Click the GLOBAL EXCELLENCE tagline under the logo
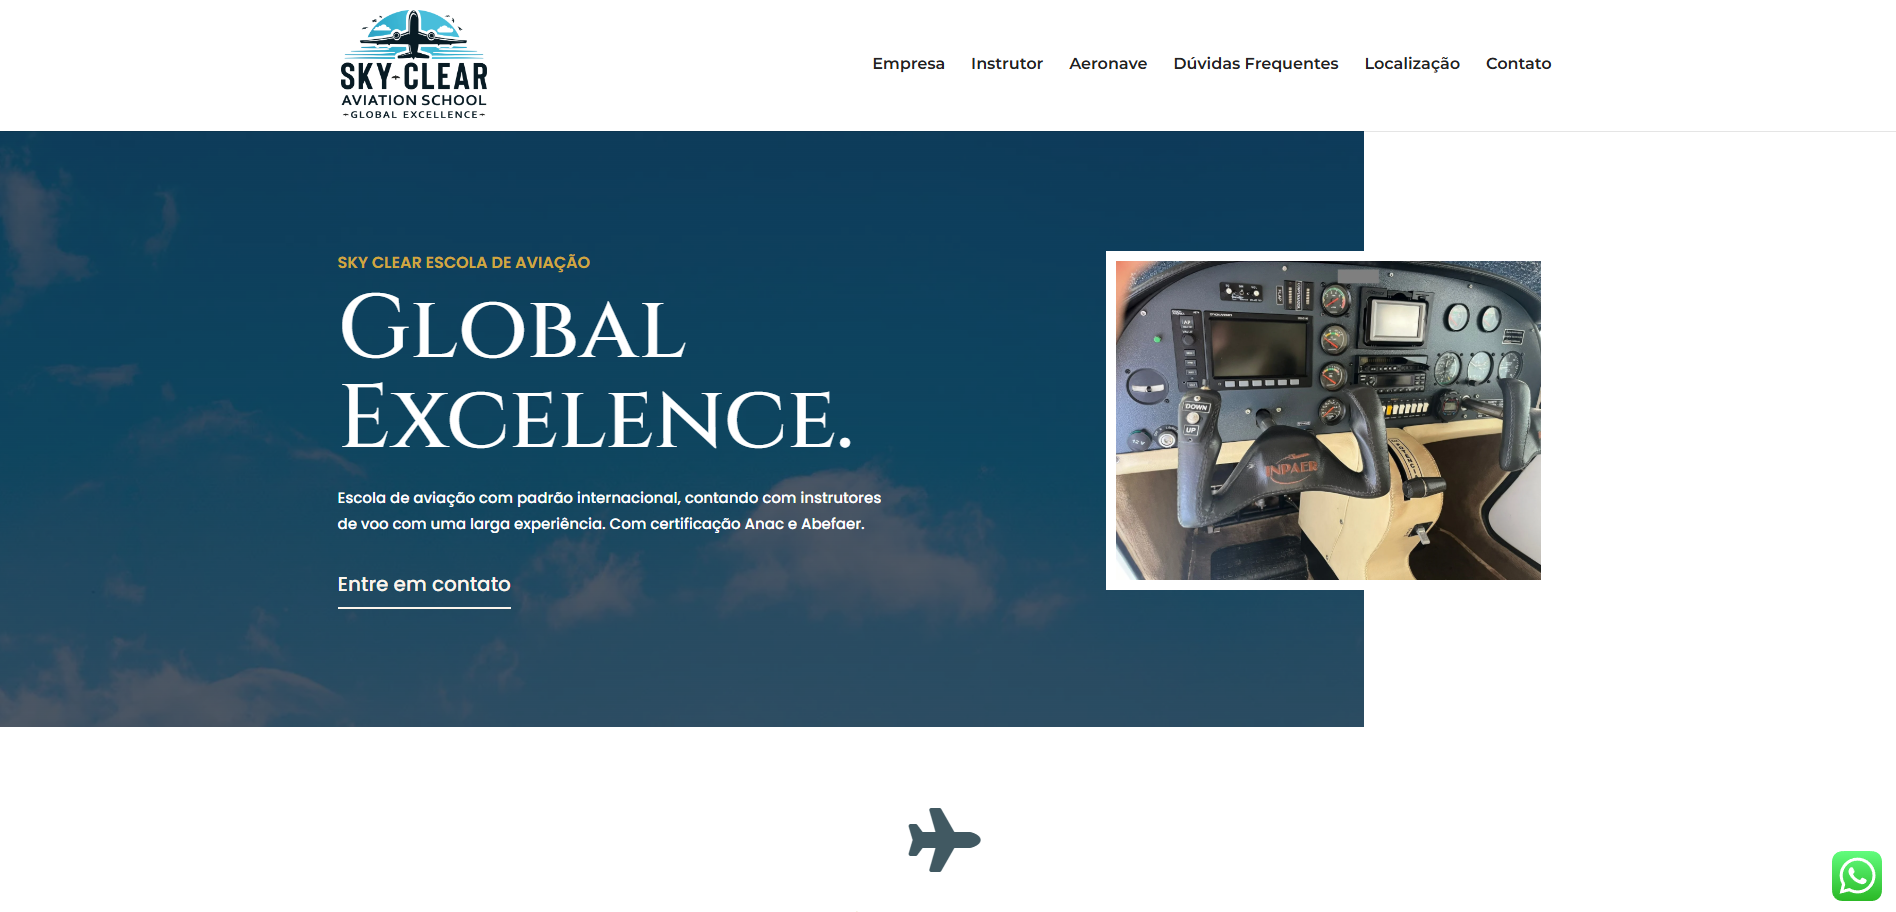Screen dimensions: 1896x912 pyautogui.click(x=413, y=115)
